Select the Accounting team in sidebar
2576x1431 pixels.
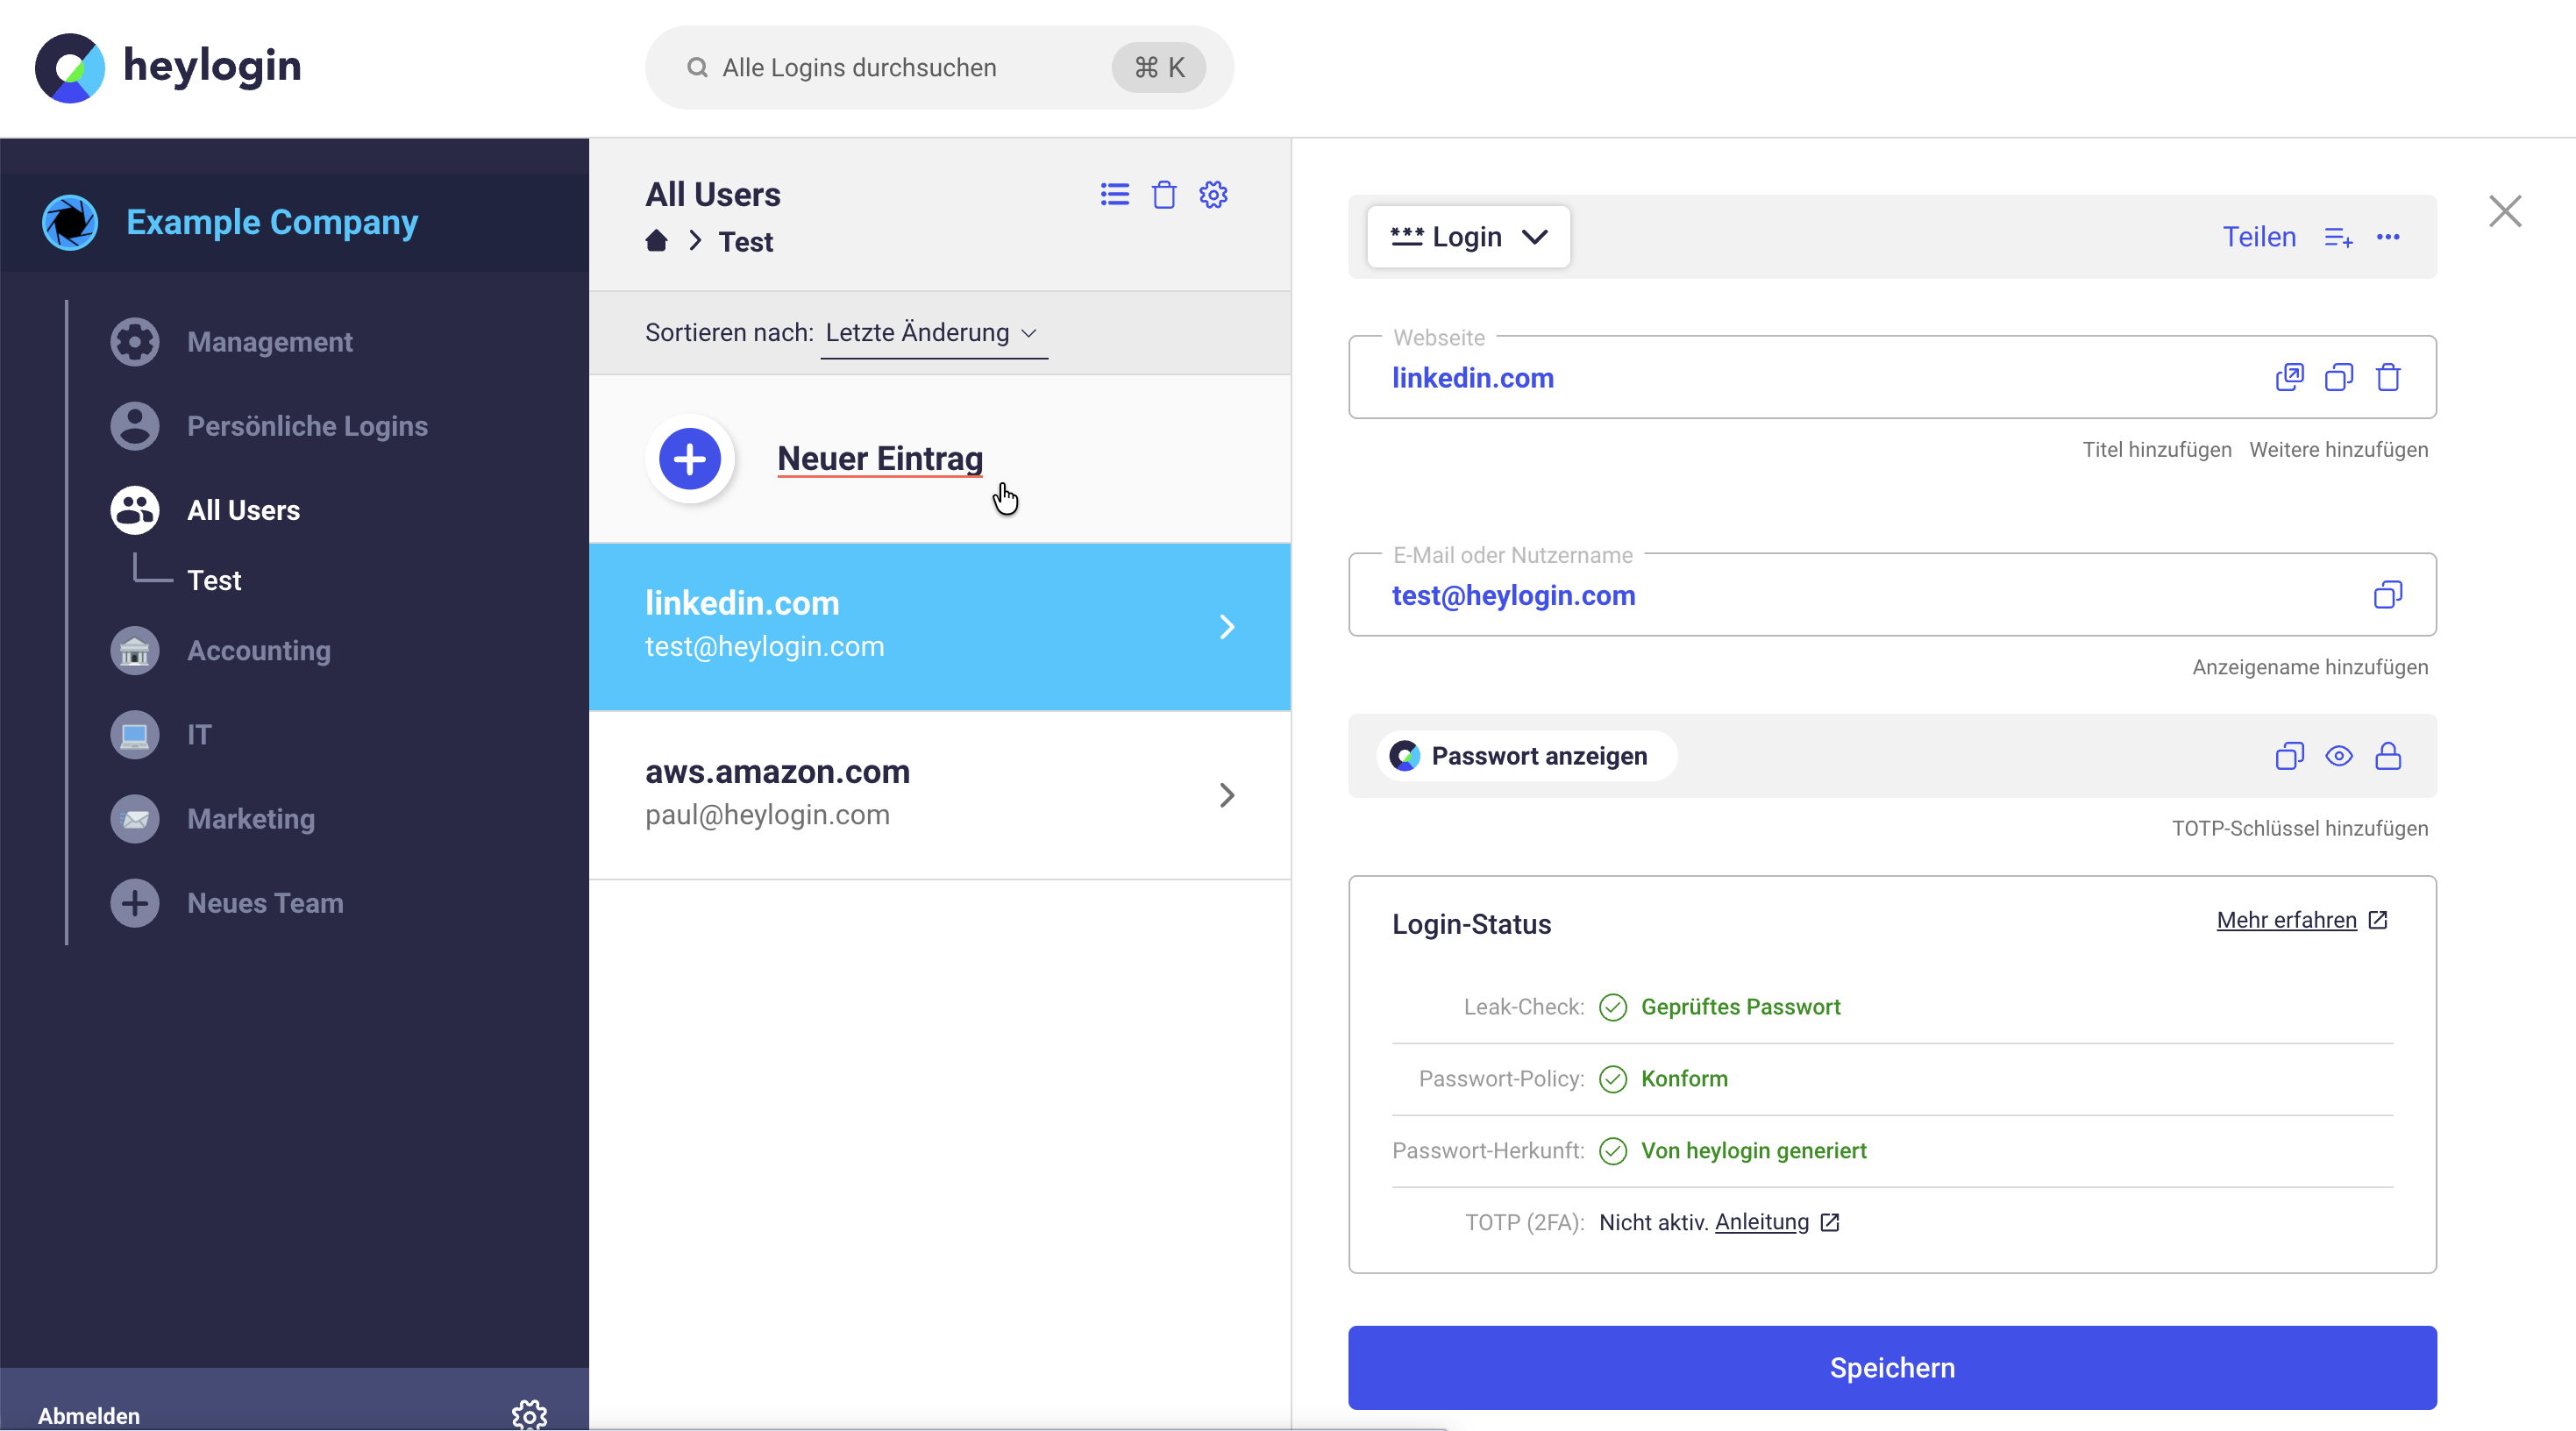258,651
